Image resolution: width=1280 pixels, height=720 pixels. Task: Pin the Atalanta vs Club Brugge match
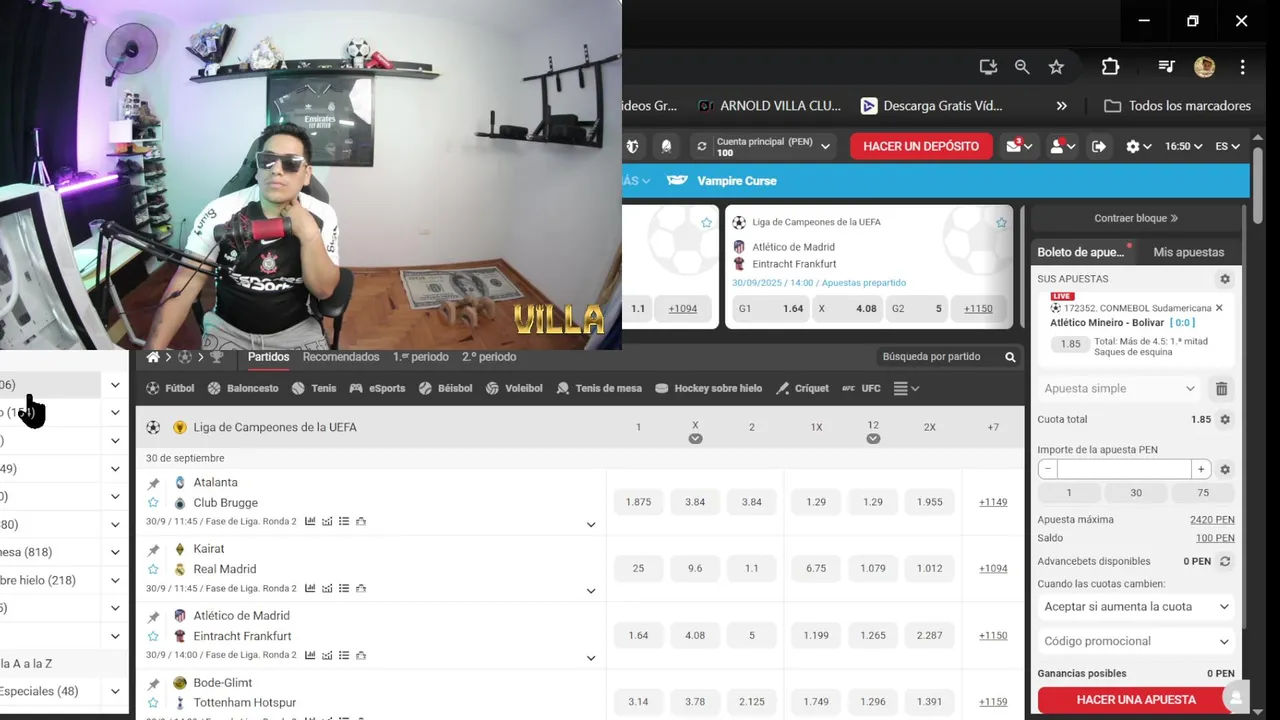(153, 483)
